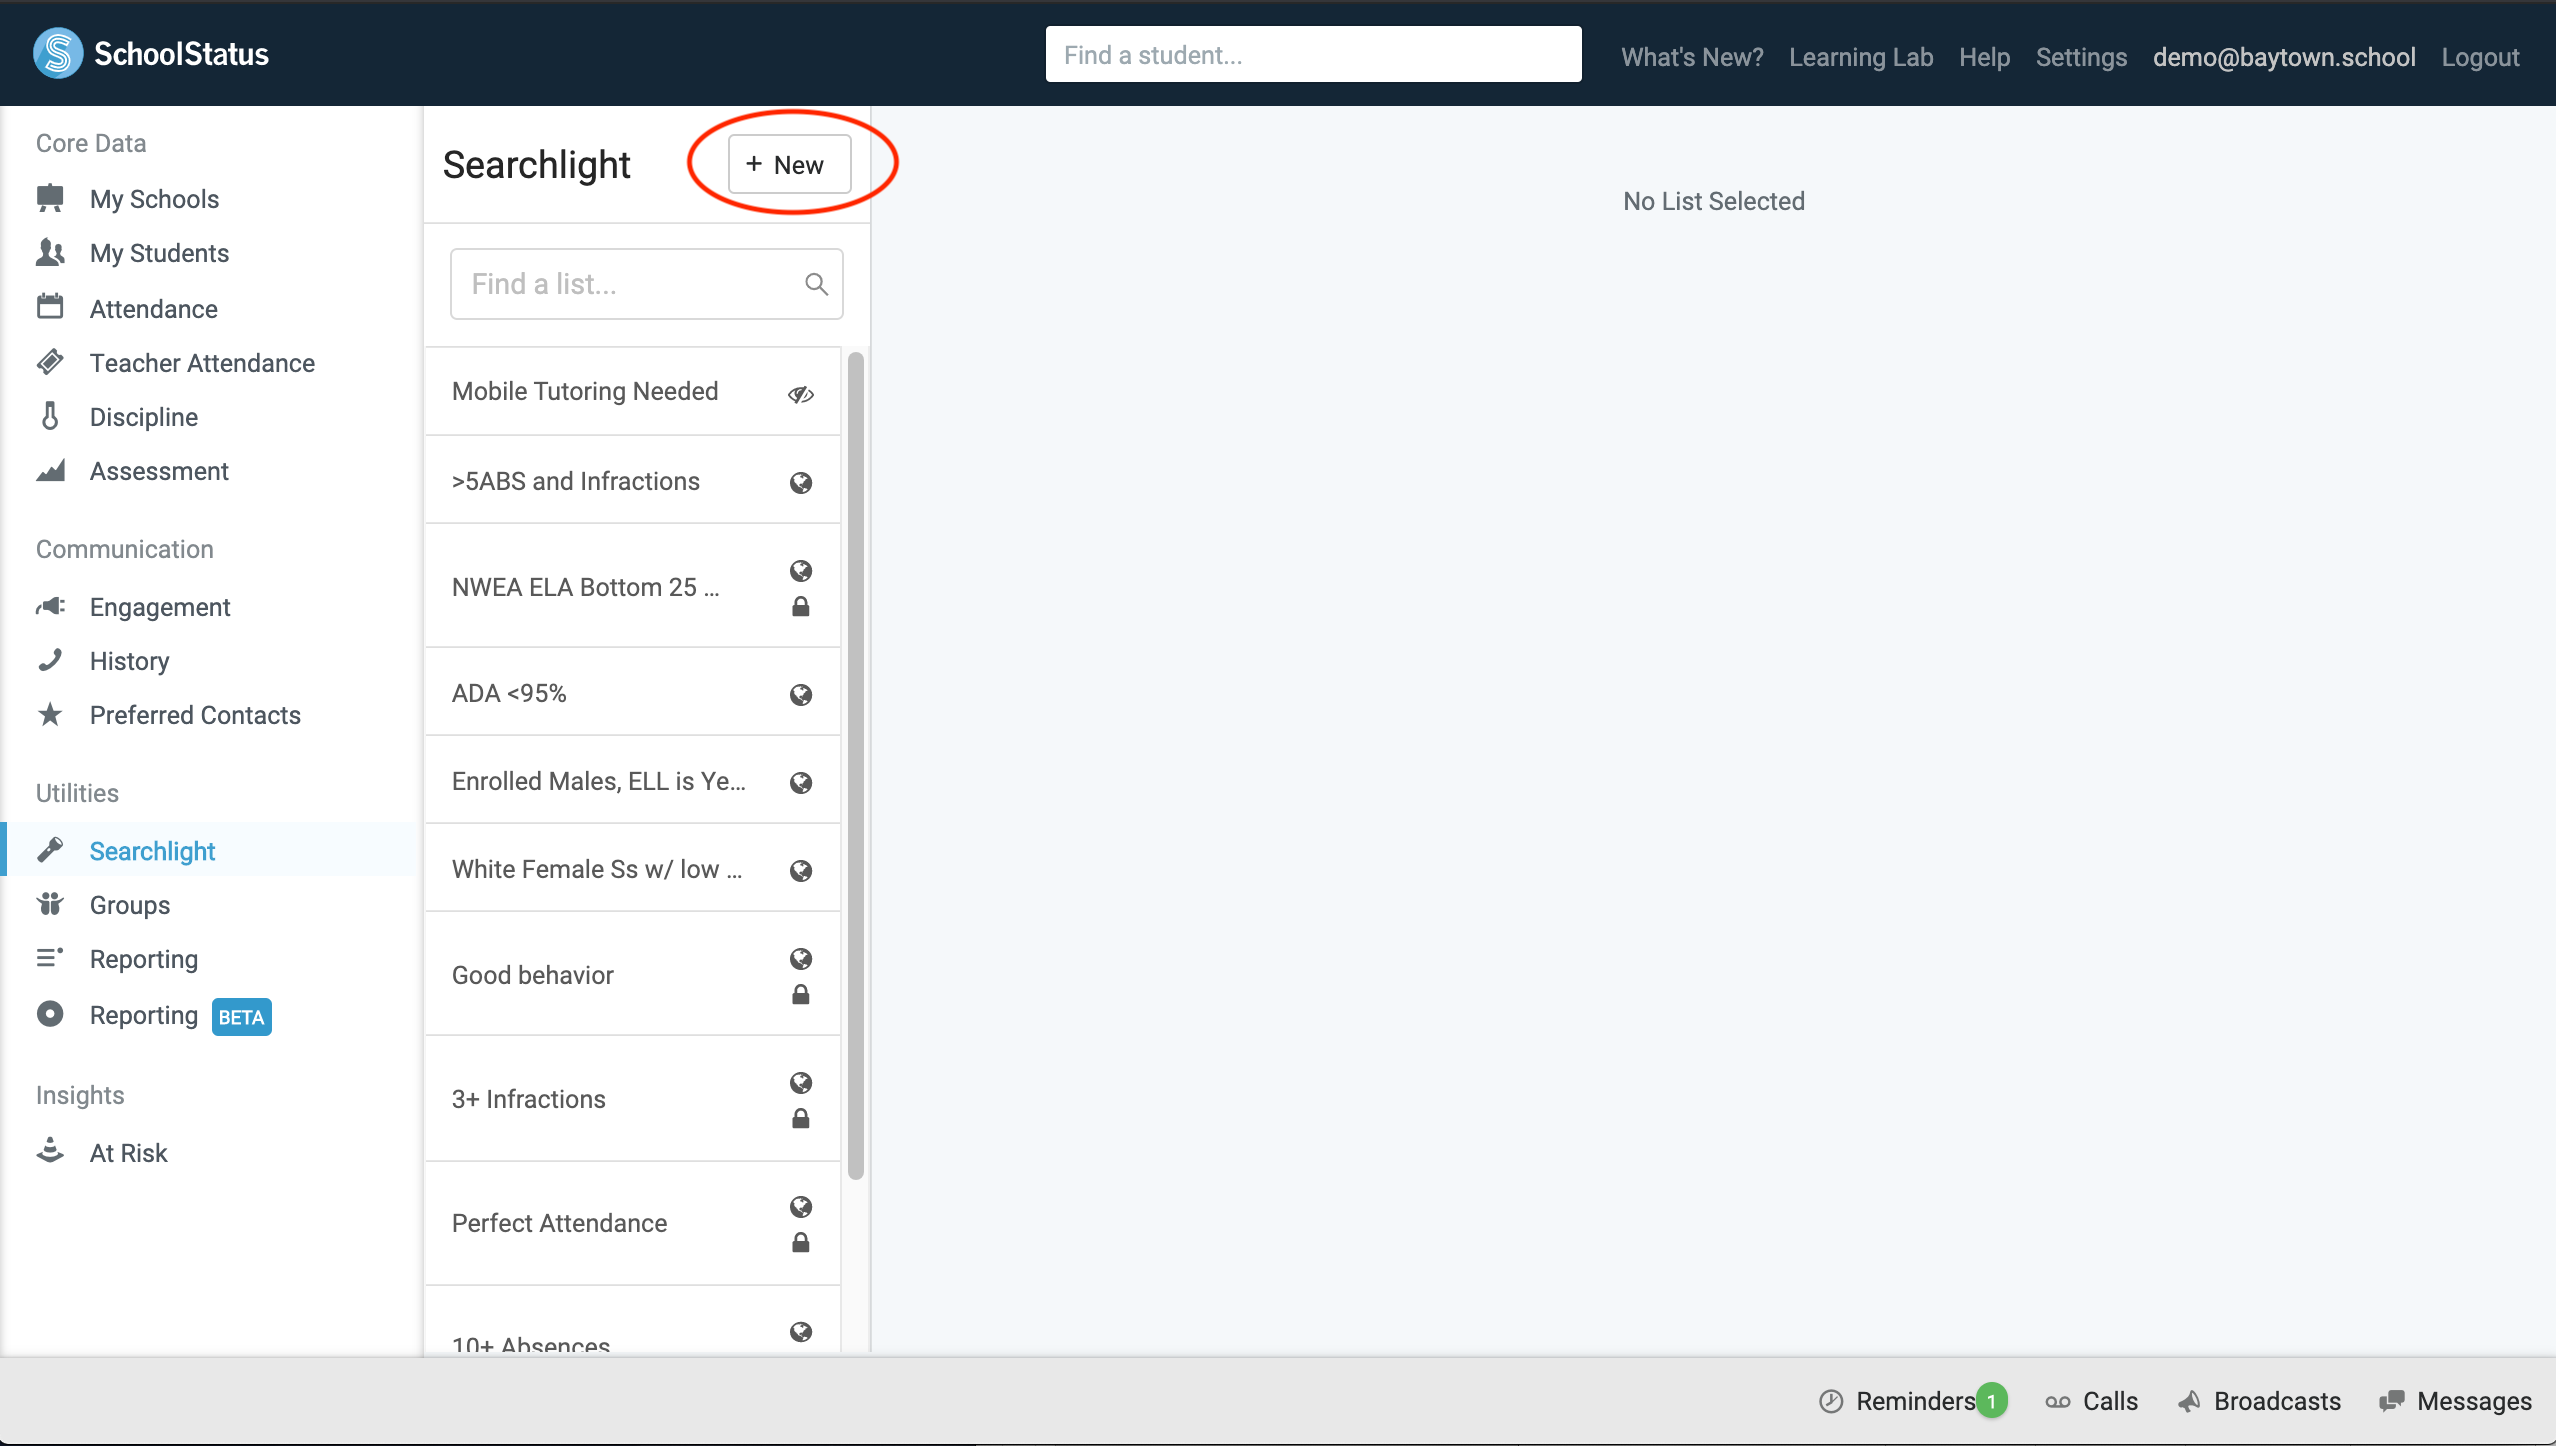This screenshot has height=1446, width=2556.
Task: Click the globe icon on Enrolled Males list
Action: (x=801, y=783)
